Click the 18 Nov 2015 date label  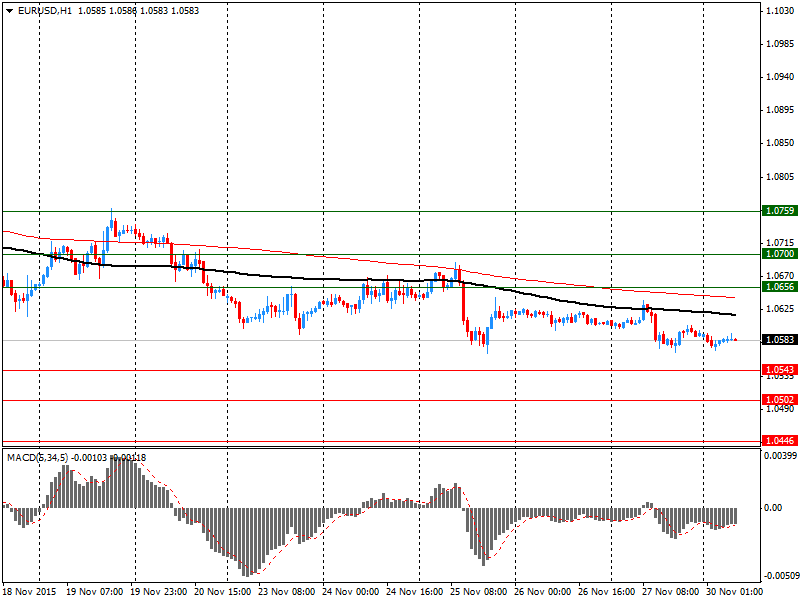tap(29, 592)
